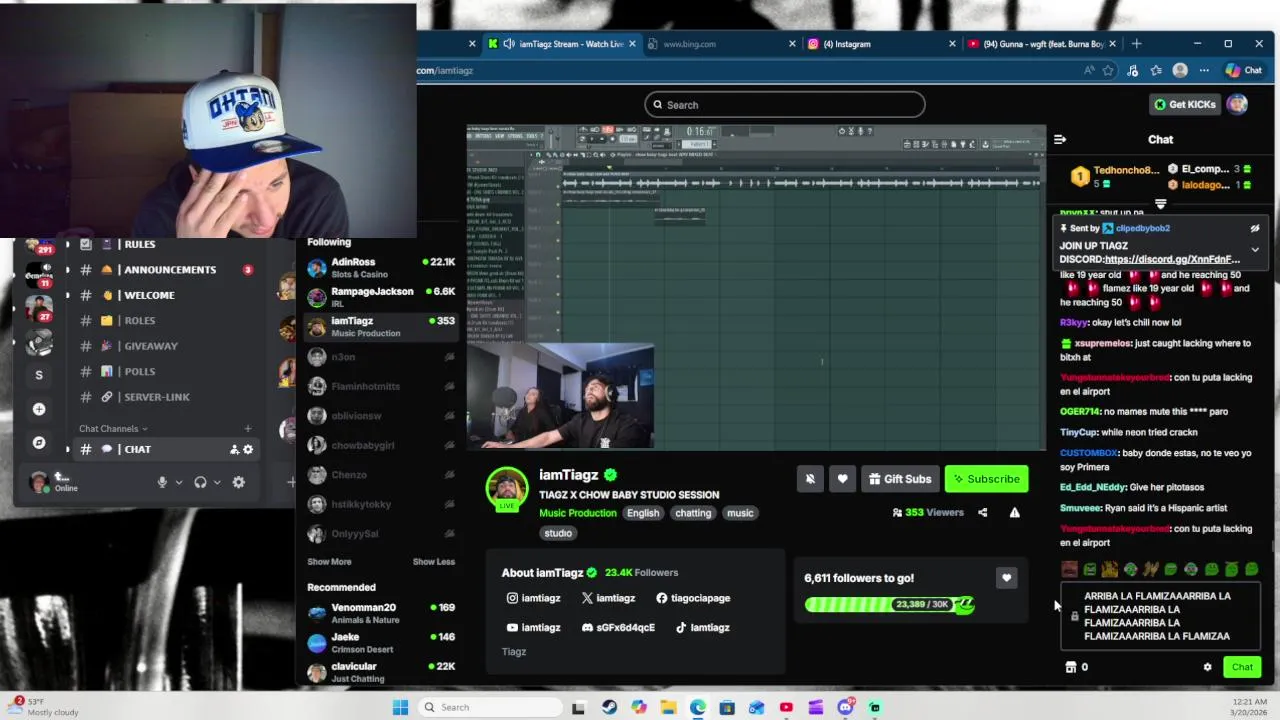This screenshot has height=720, width=1280.
Task: Open iamtiagz TikTok link
Action: tap(702, 628)
